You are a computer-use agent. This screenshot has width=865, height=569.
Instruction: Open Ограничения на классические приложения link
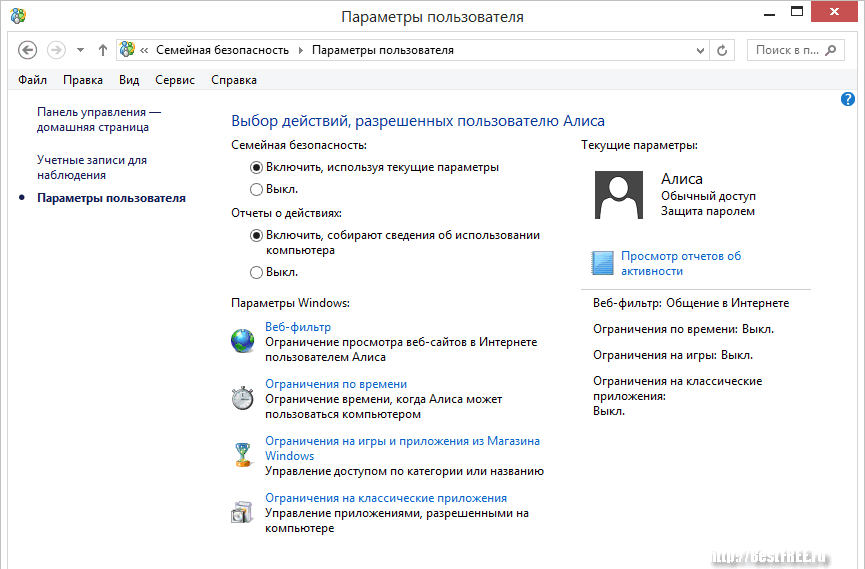(386, 498)
